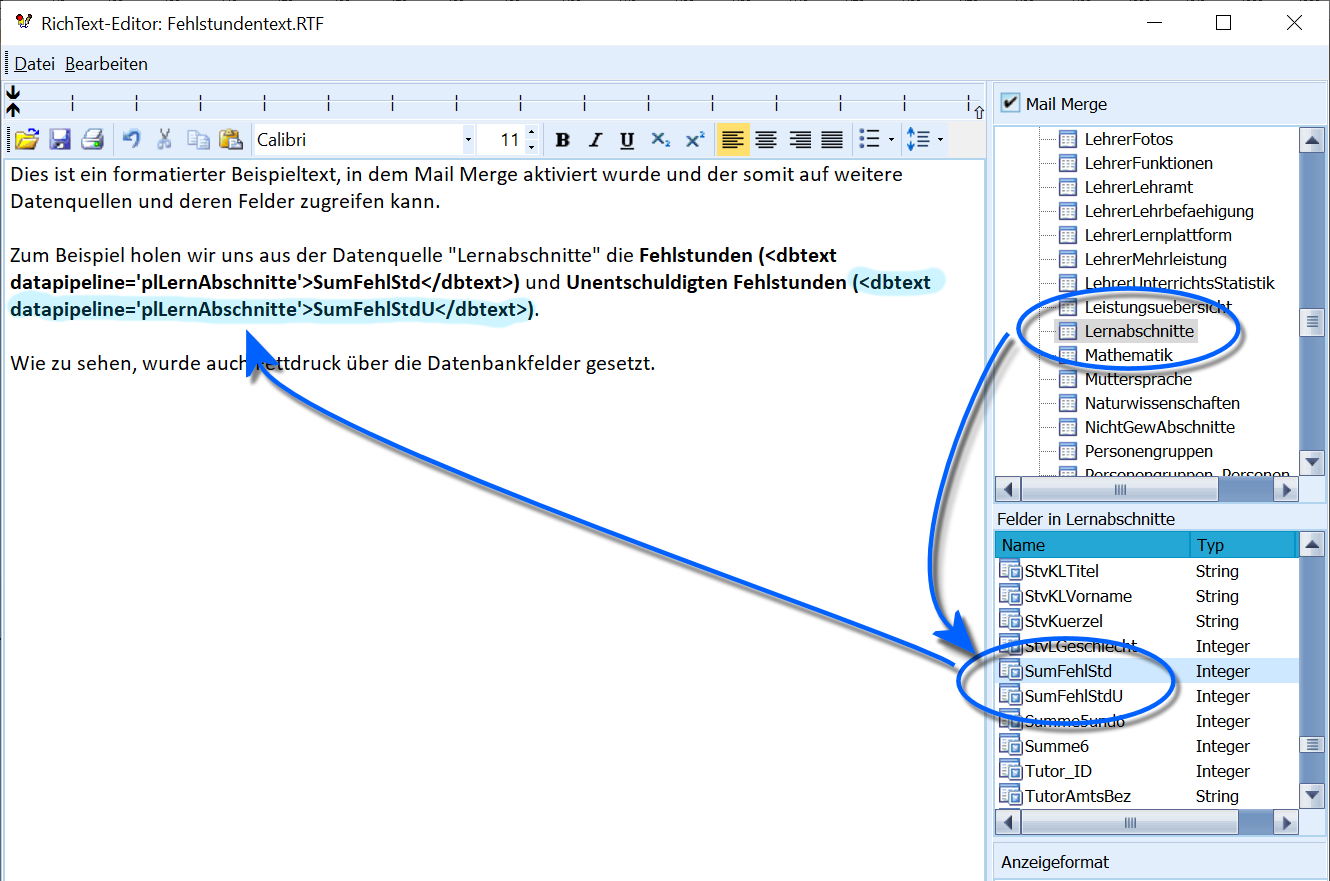Viewport: 1330px width, 881px height.
Task: Decrease font size with down stepper
Action: point(531,147)
